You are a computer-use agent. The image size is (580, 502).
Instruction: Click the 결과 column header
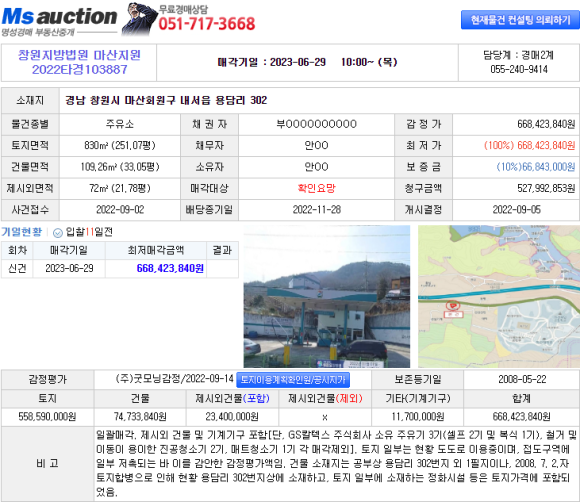pyautogui.click(x=222, y=250)
